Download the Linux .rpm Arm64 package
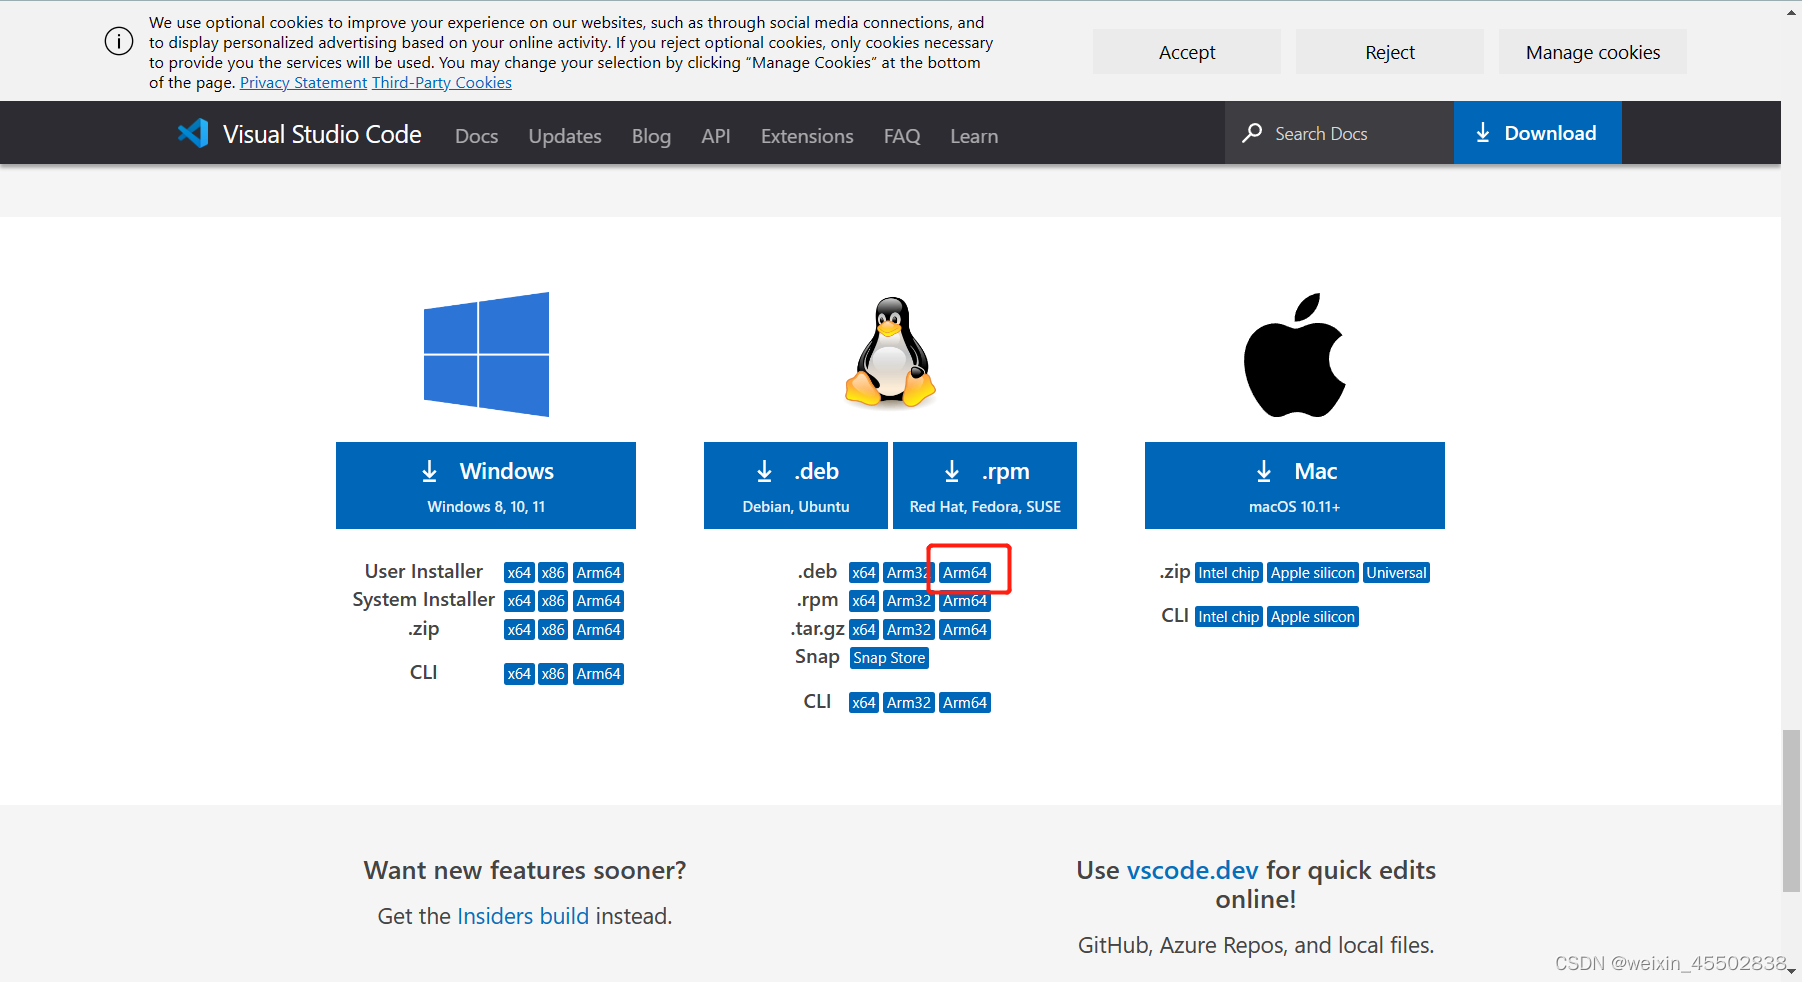The height and width of the screenshot is (982, 1802). (x=965, y=602)
